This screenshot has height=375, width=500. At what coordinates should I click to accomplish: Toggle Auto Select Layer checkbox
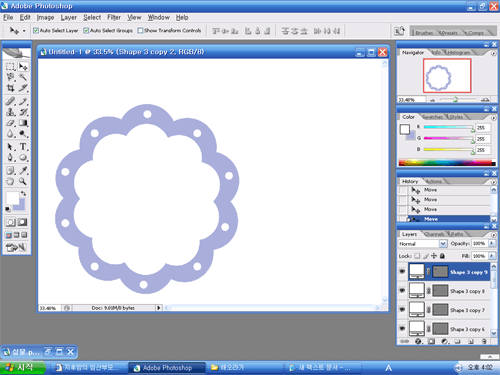tap(36, 31)
